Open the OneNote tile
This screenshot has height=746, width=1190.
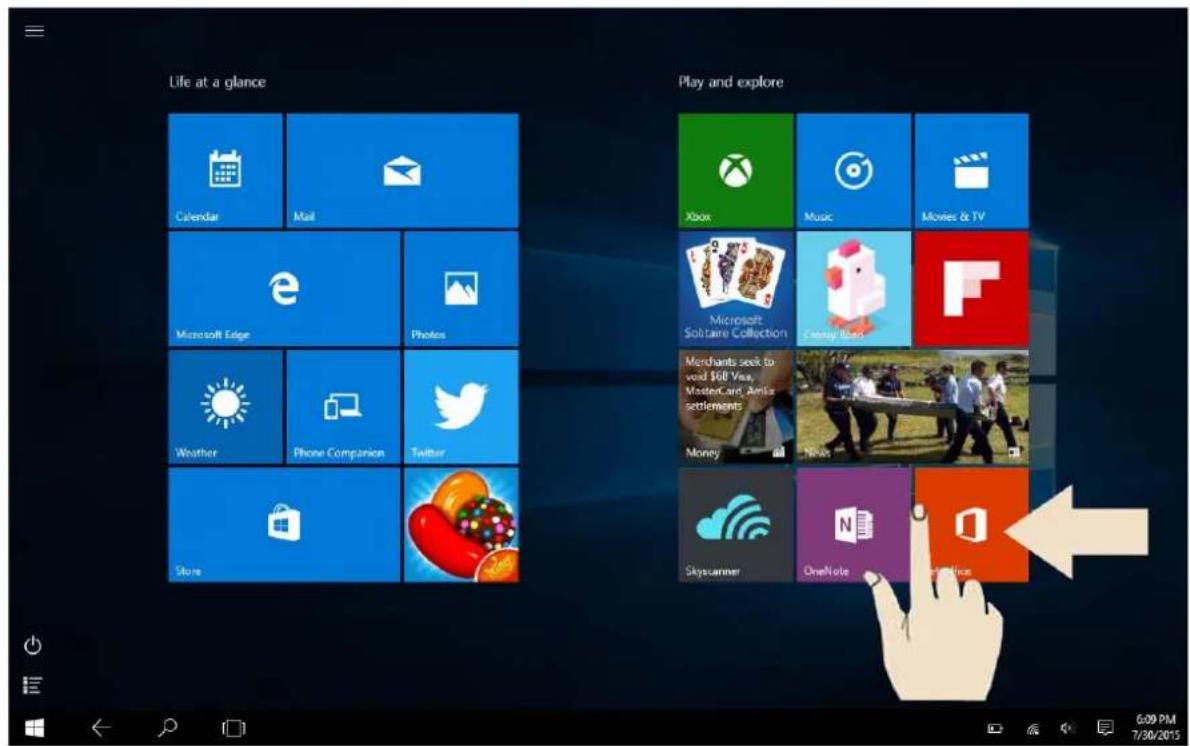[854, 525]
